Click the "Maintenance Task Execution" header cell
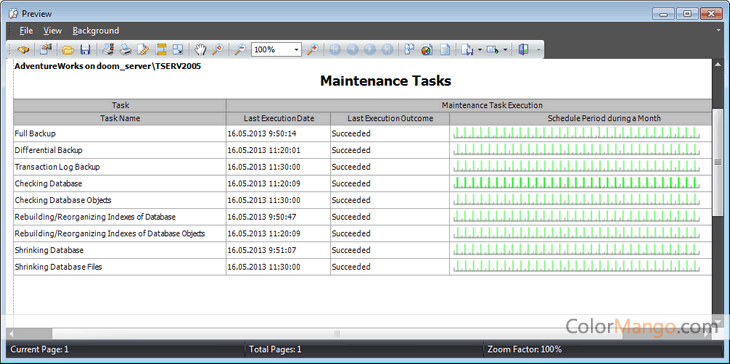Screen dimensions: 730x364 pyautogui.click(x=469, y=106)
